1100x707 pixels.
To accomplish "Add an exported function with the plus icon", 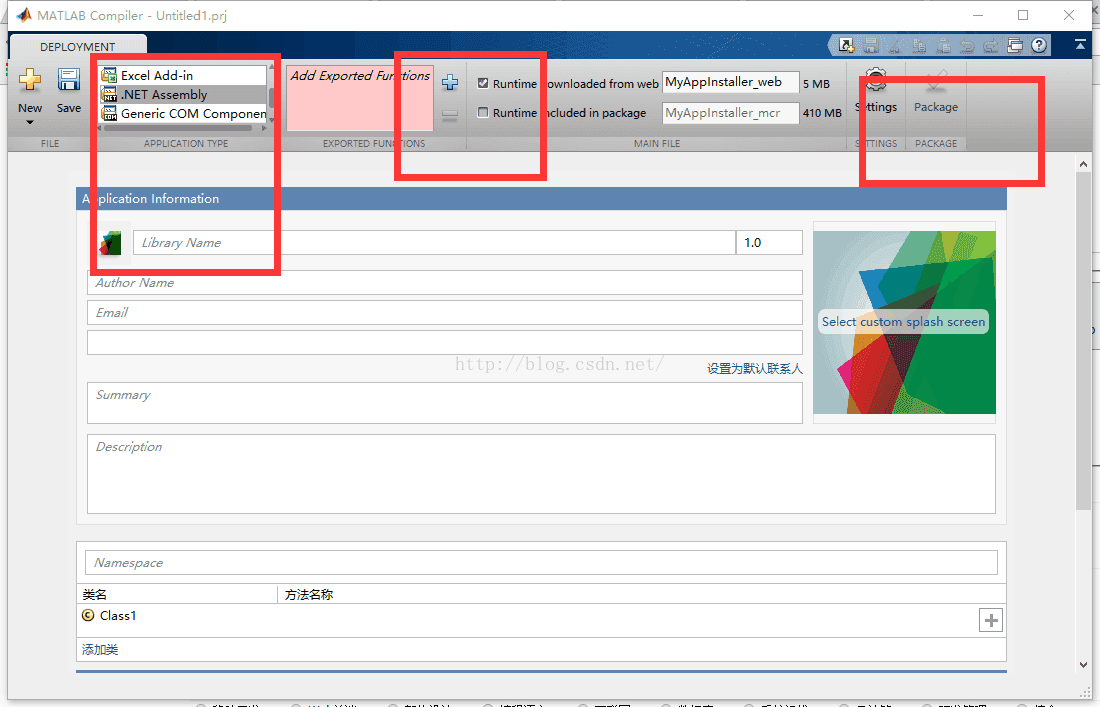I will [450, 82].
